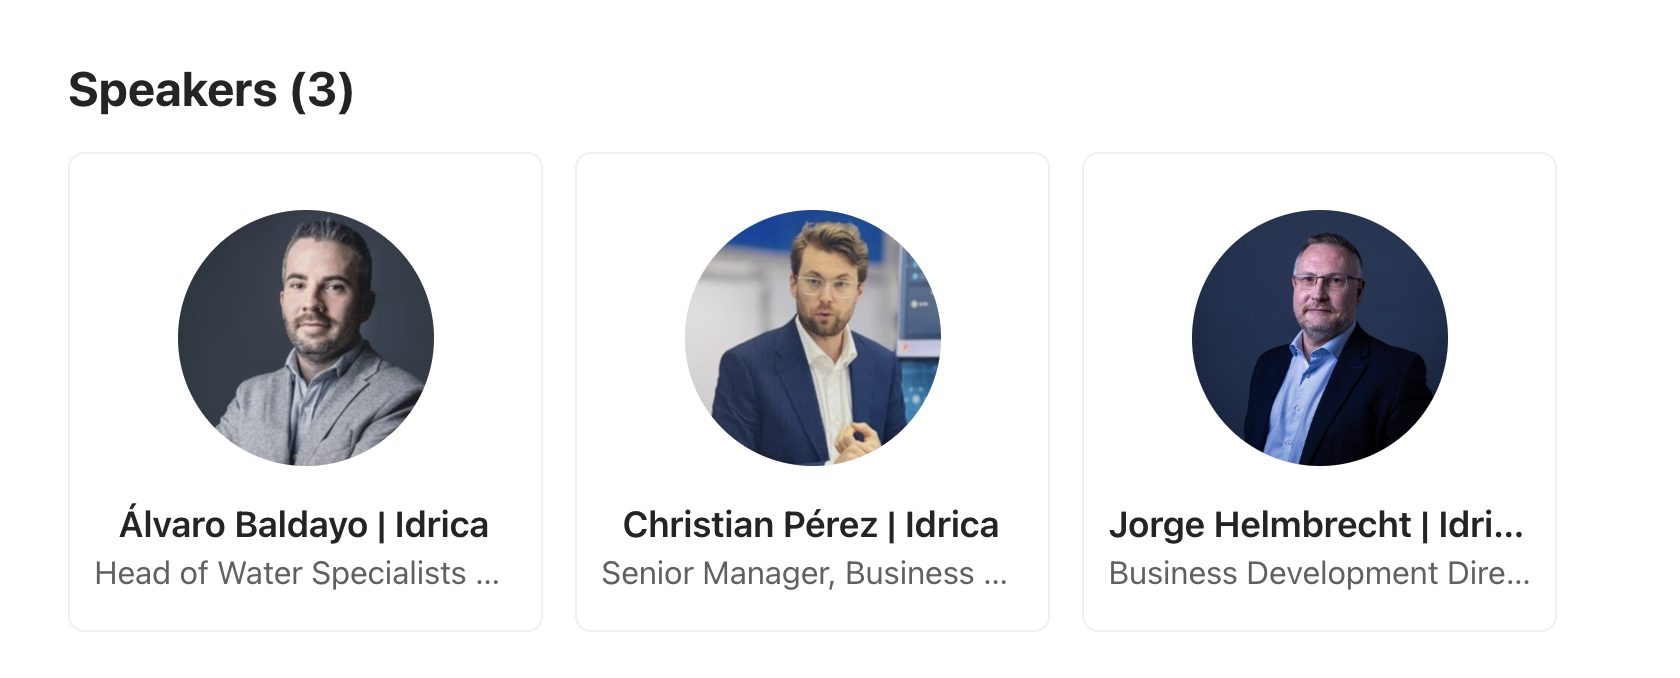Expand ellipsis after "Senior Manager, Business"
Image resolution: width=1680 pixels, height=678 pixels.
[x=995, y=576]
